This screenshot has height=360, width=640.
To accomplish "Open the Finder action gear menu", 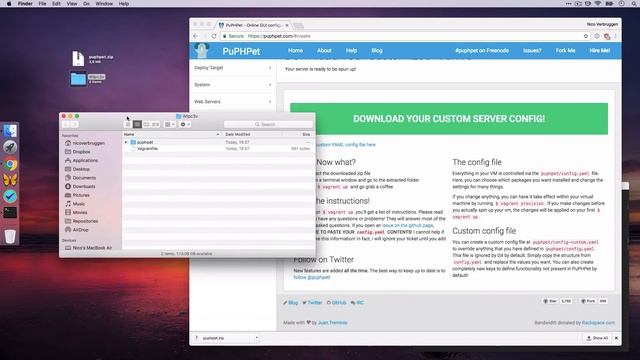I will (x=185, y=124).
